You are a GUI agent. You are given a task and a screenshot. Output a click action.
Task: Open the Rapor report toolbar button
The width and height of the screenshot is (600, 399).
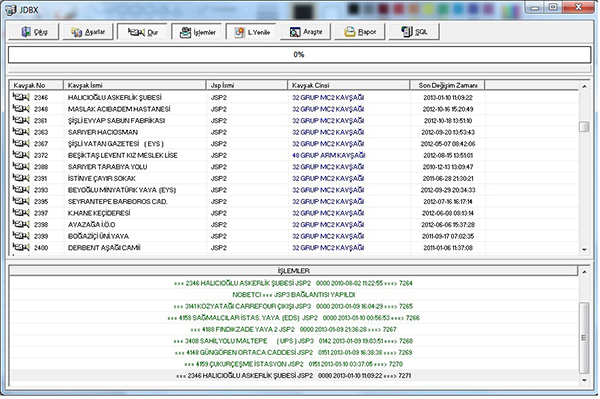coord(360,32)
